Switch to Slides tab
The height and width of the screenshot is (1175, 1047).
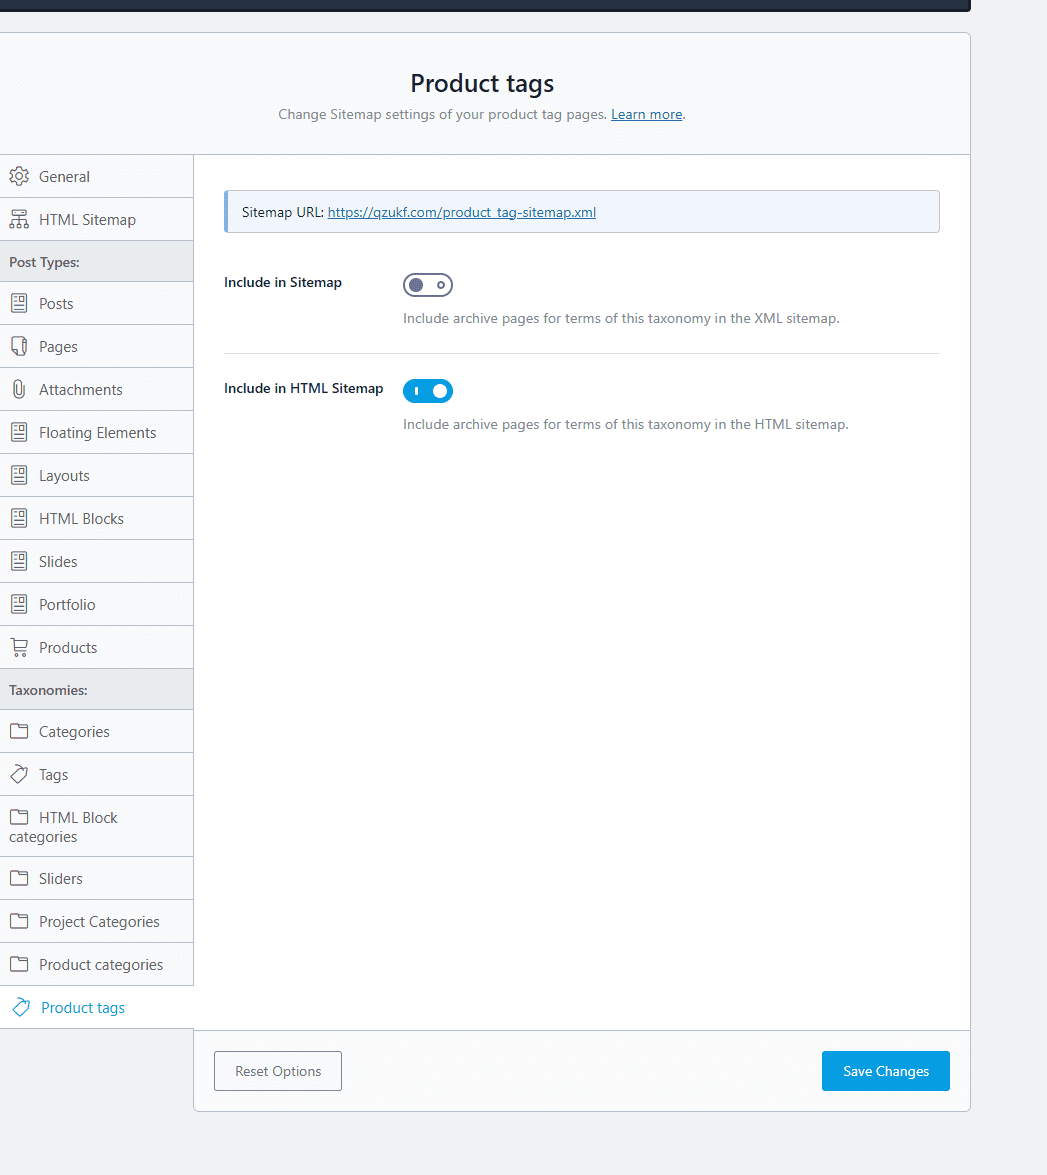pos(97,561)
